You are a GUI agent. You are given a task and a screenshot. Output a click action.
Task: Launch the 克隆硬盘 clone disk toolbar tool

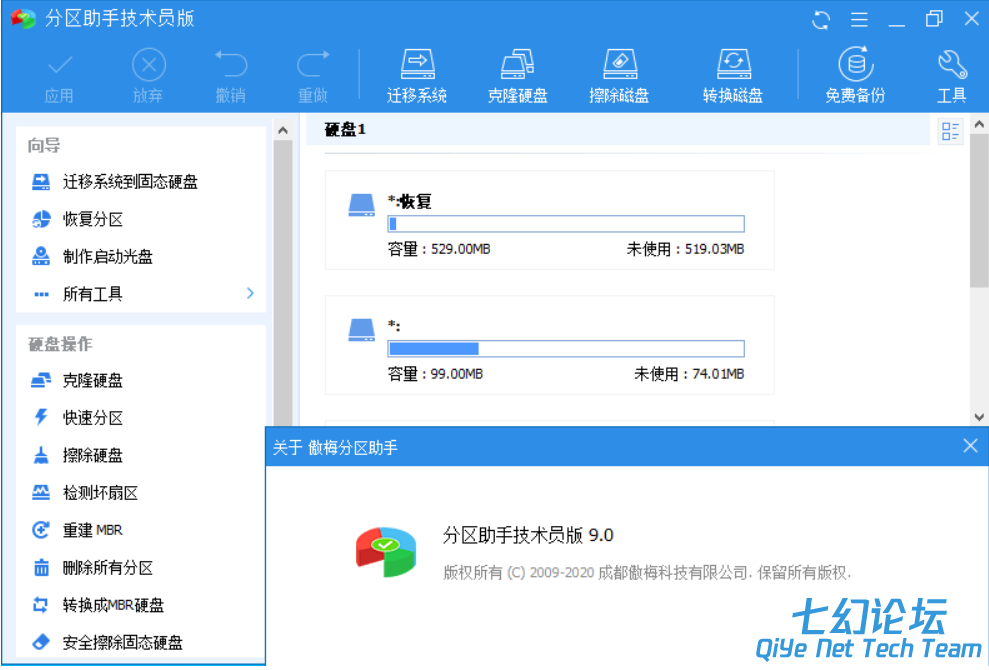518,76
